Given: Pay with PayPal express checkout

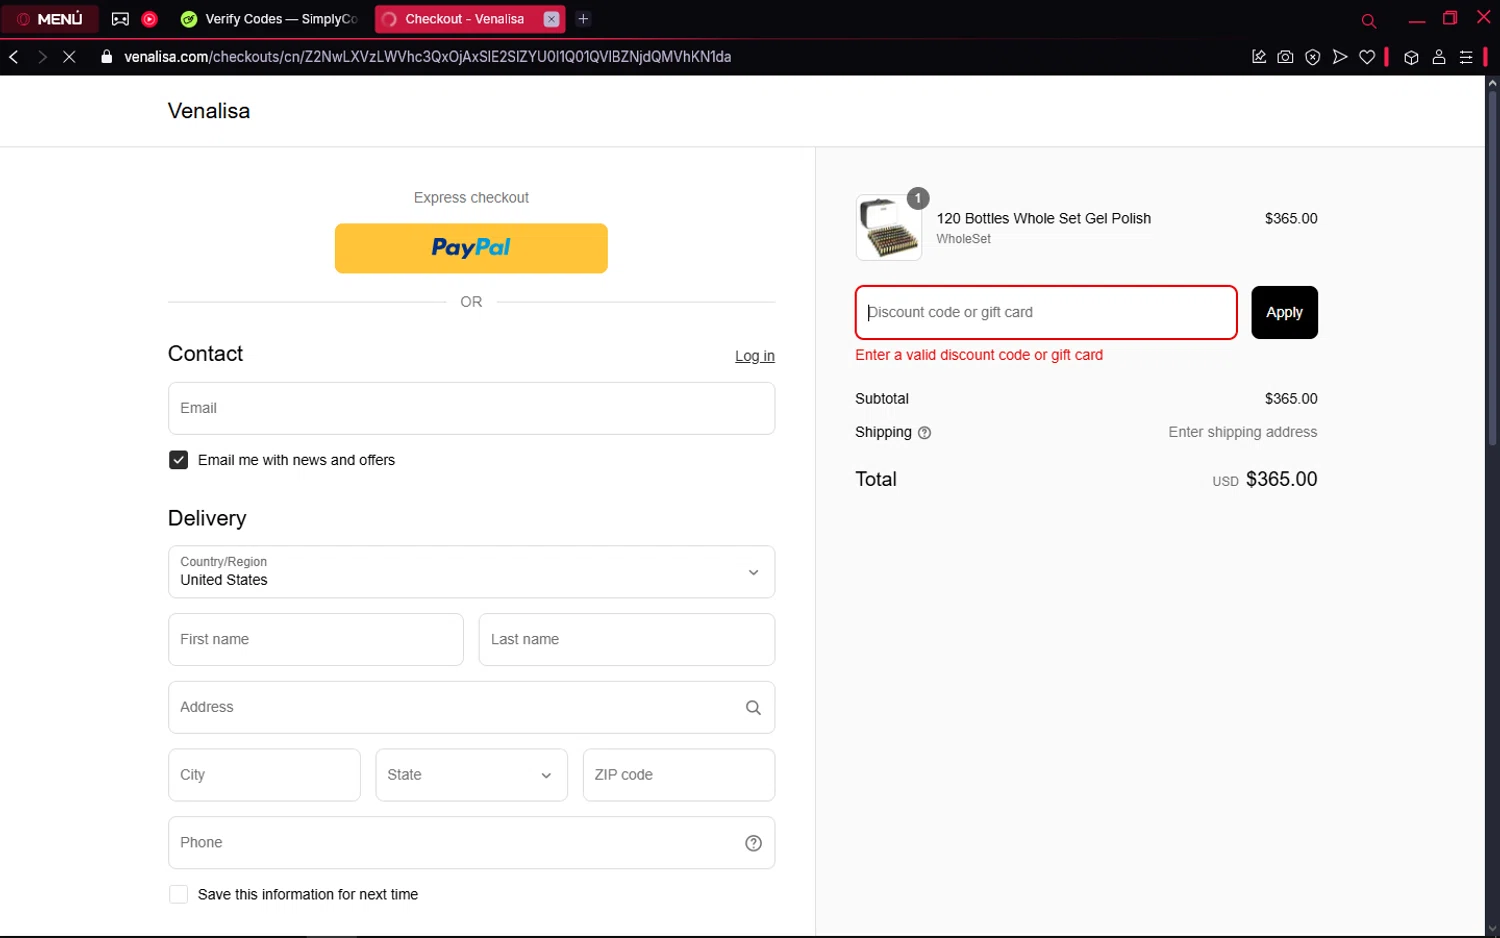Looking at the screenshot, I should point(471,248).
